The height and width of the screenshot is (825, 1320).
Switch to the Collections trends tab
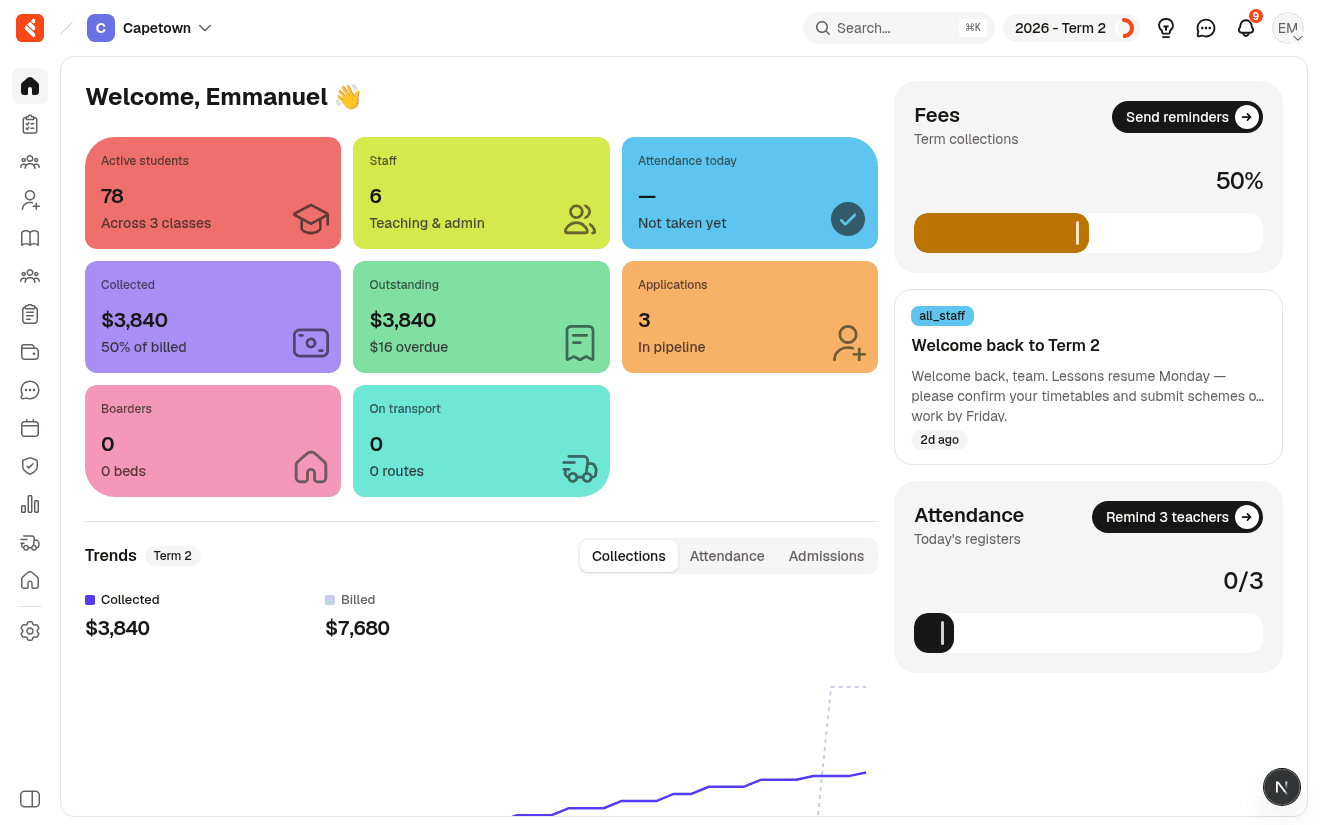click(x=629, y=556)
